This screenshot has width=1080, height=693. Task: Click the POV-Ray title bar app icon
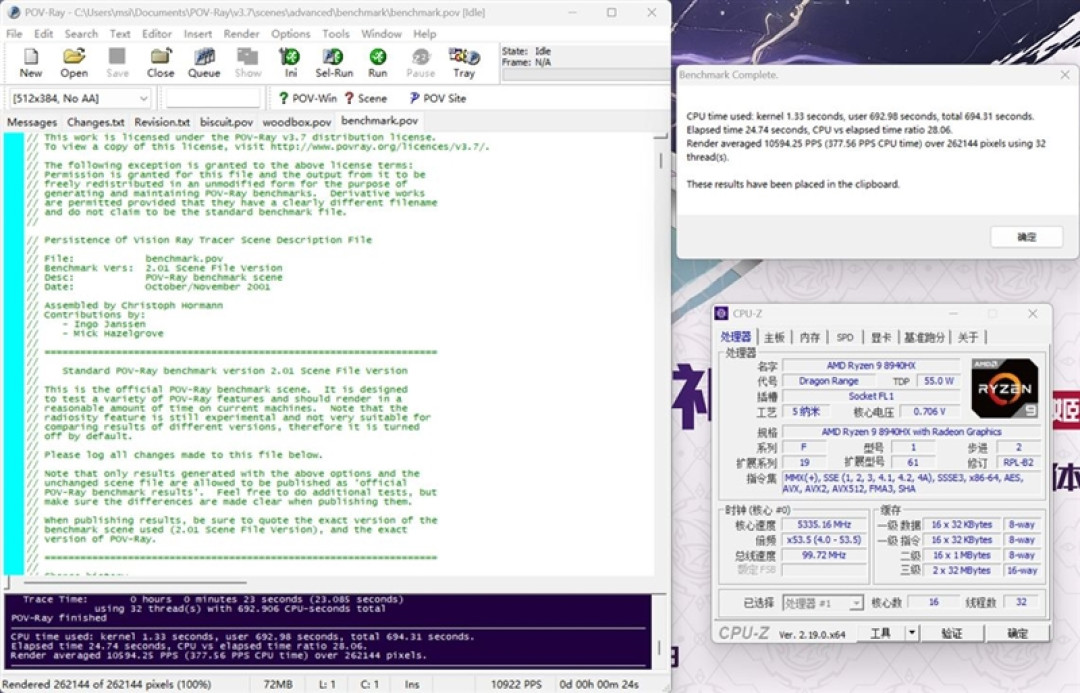pos(13,12)
